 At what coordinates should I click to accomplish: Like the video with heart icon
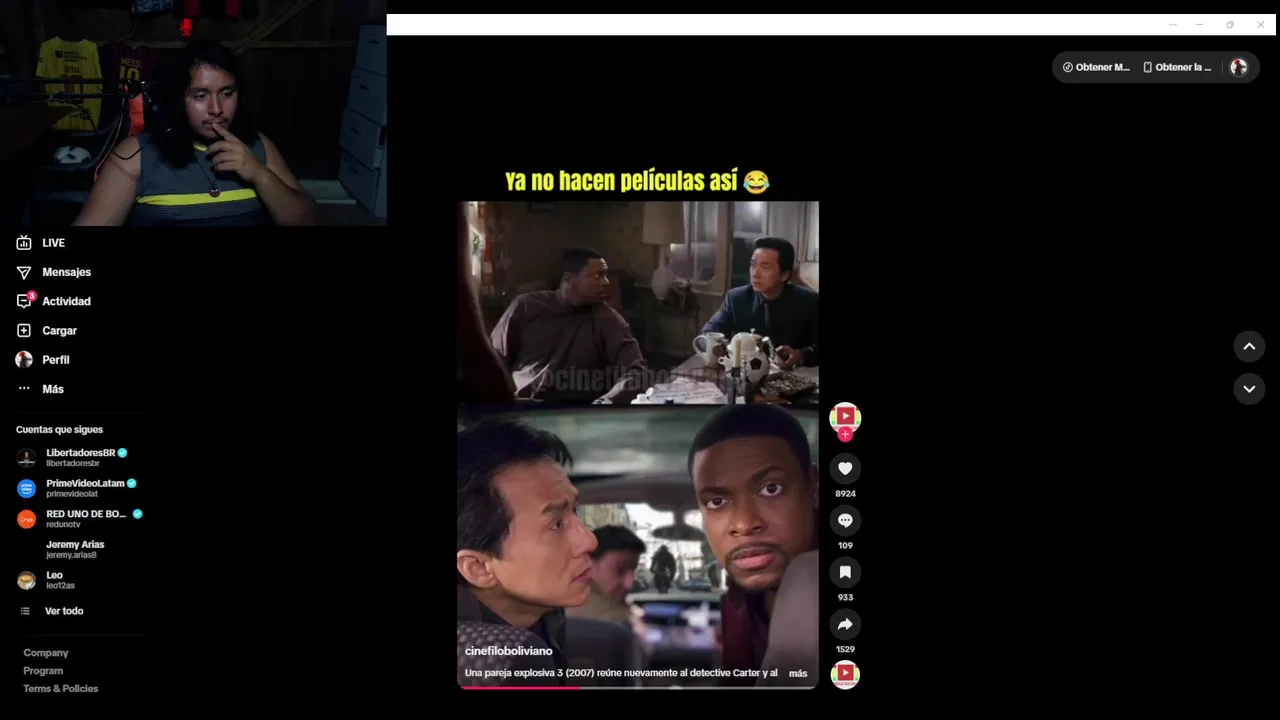(x=845, y=468)
